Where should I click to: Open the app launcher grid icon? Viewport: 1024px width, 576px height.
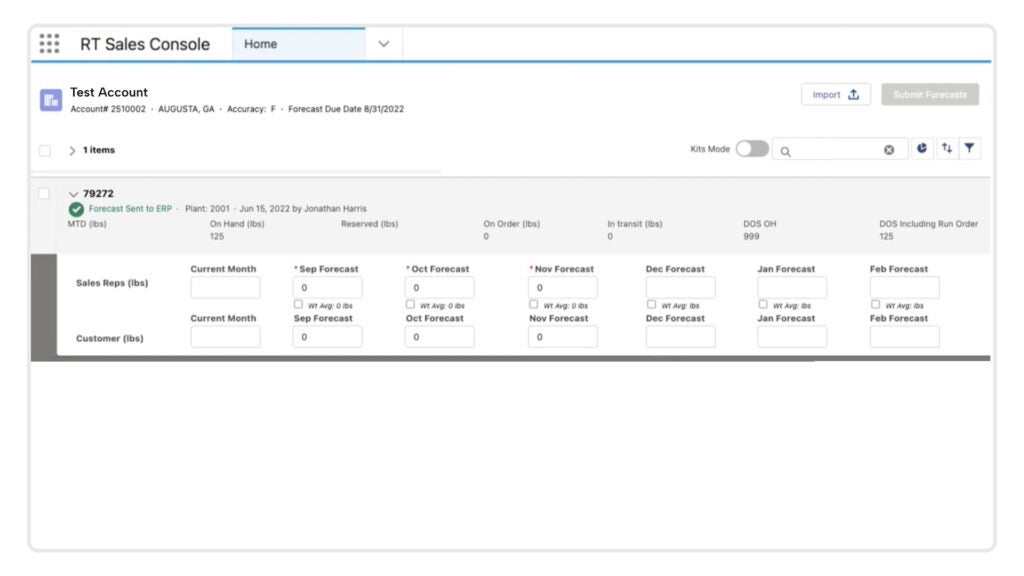(x=49, y=44)
